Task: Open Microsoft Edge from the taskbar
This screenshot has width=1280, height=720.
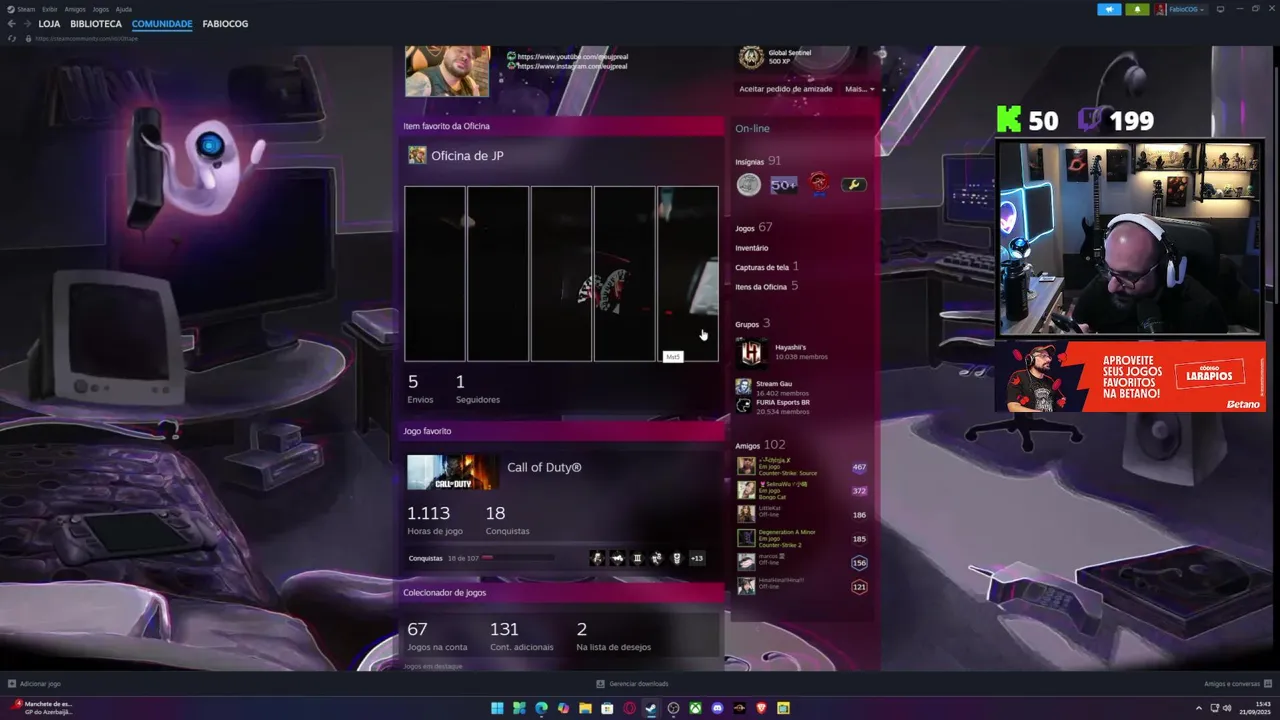Action: click(541, 708)
